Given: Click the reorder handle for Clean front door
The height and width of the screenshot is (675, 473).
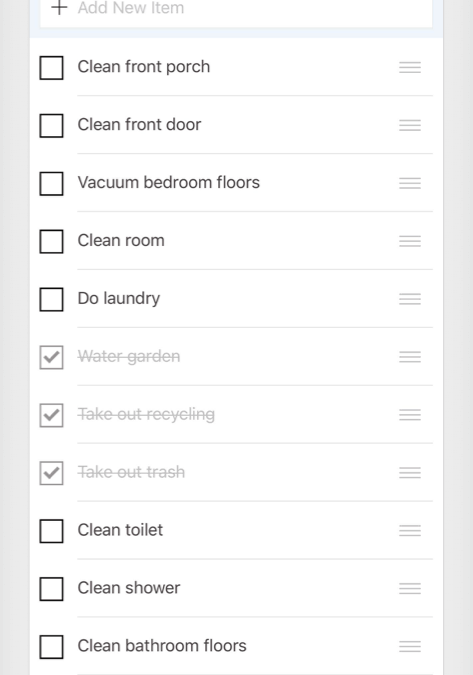Looking at the screenshot, I should 410,125.
